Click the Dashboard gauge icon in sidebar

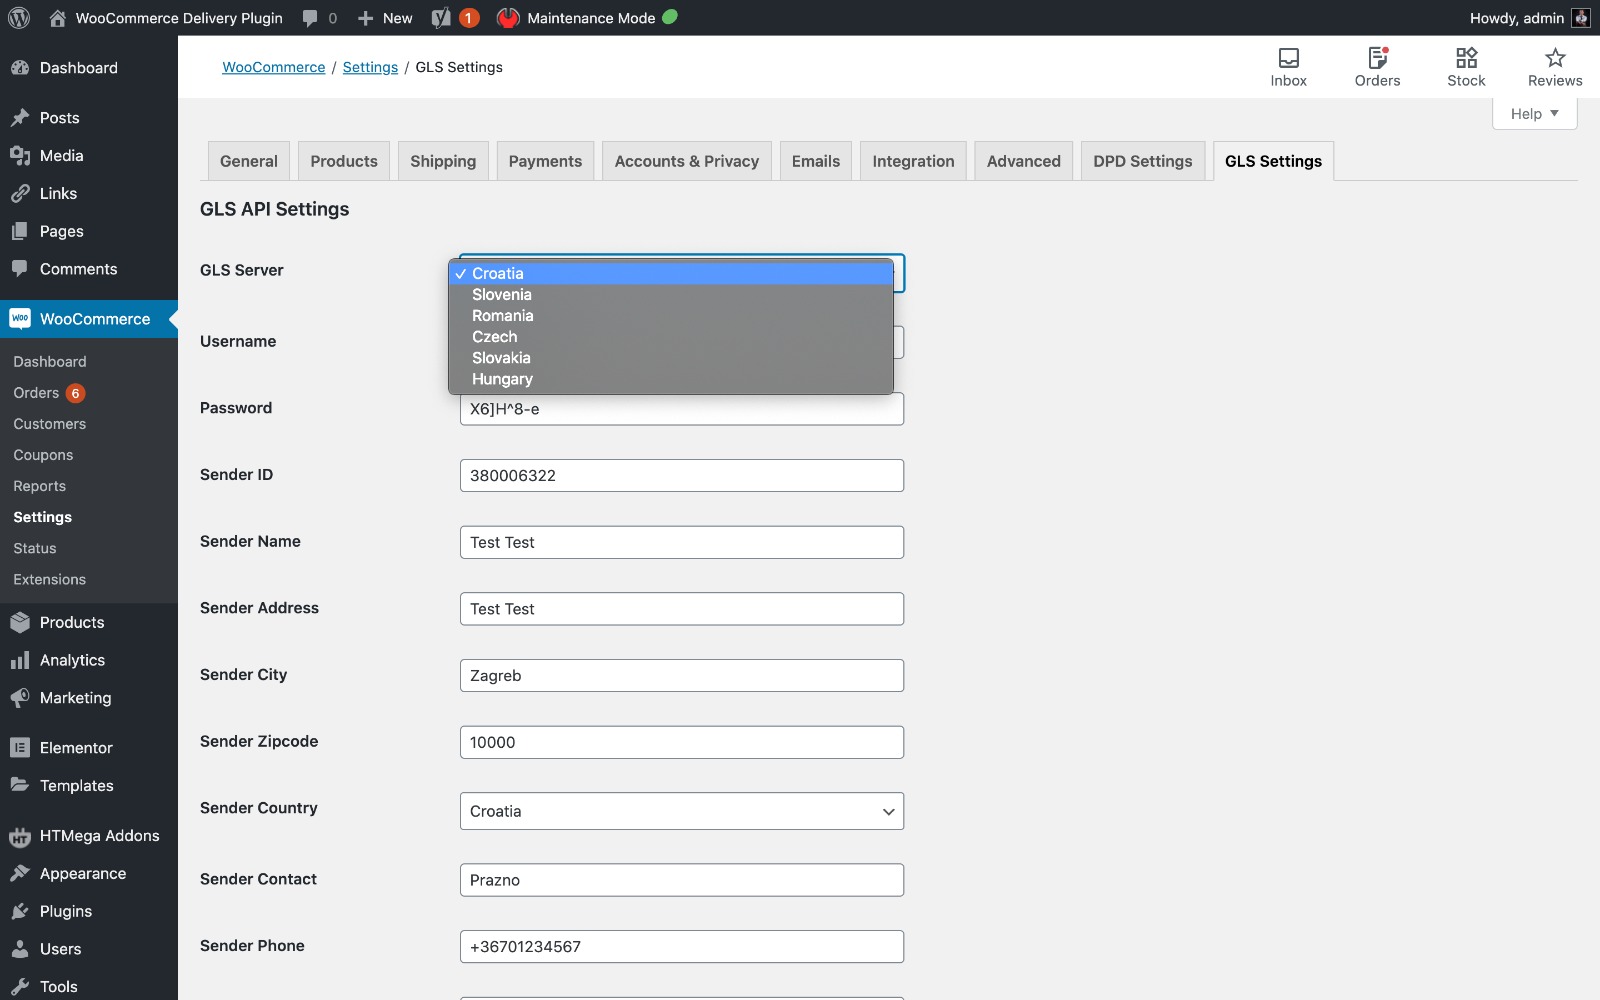[20, 68]
